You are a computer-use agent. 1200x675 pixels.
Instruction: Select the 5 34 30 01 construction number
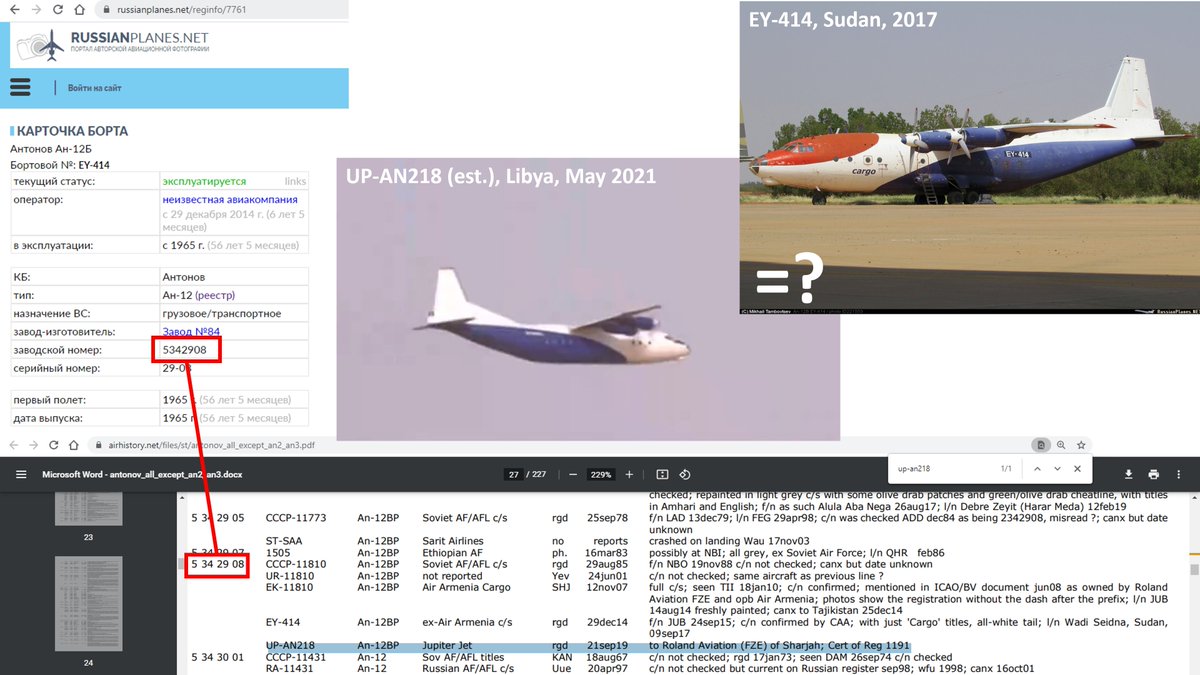click(x=218, y=657)
